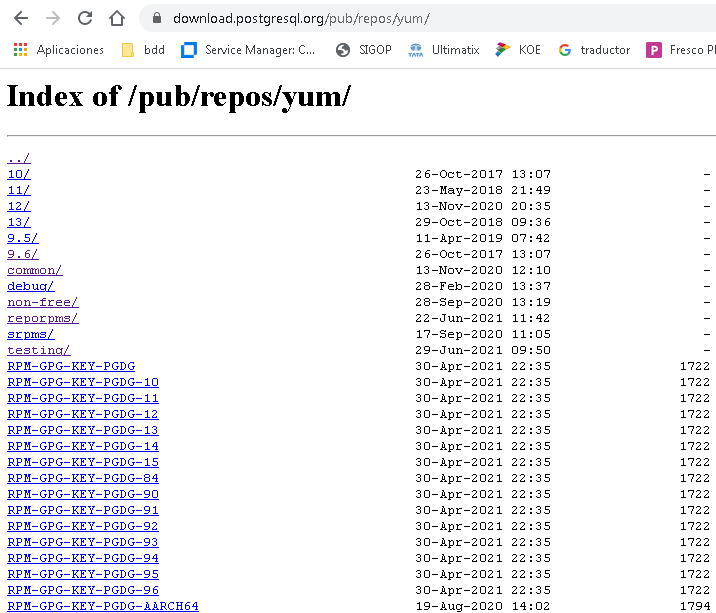This screenshot has height=613, width=716.
Task: Click the browser back arrow
Action: [21, 18]
